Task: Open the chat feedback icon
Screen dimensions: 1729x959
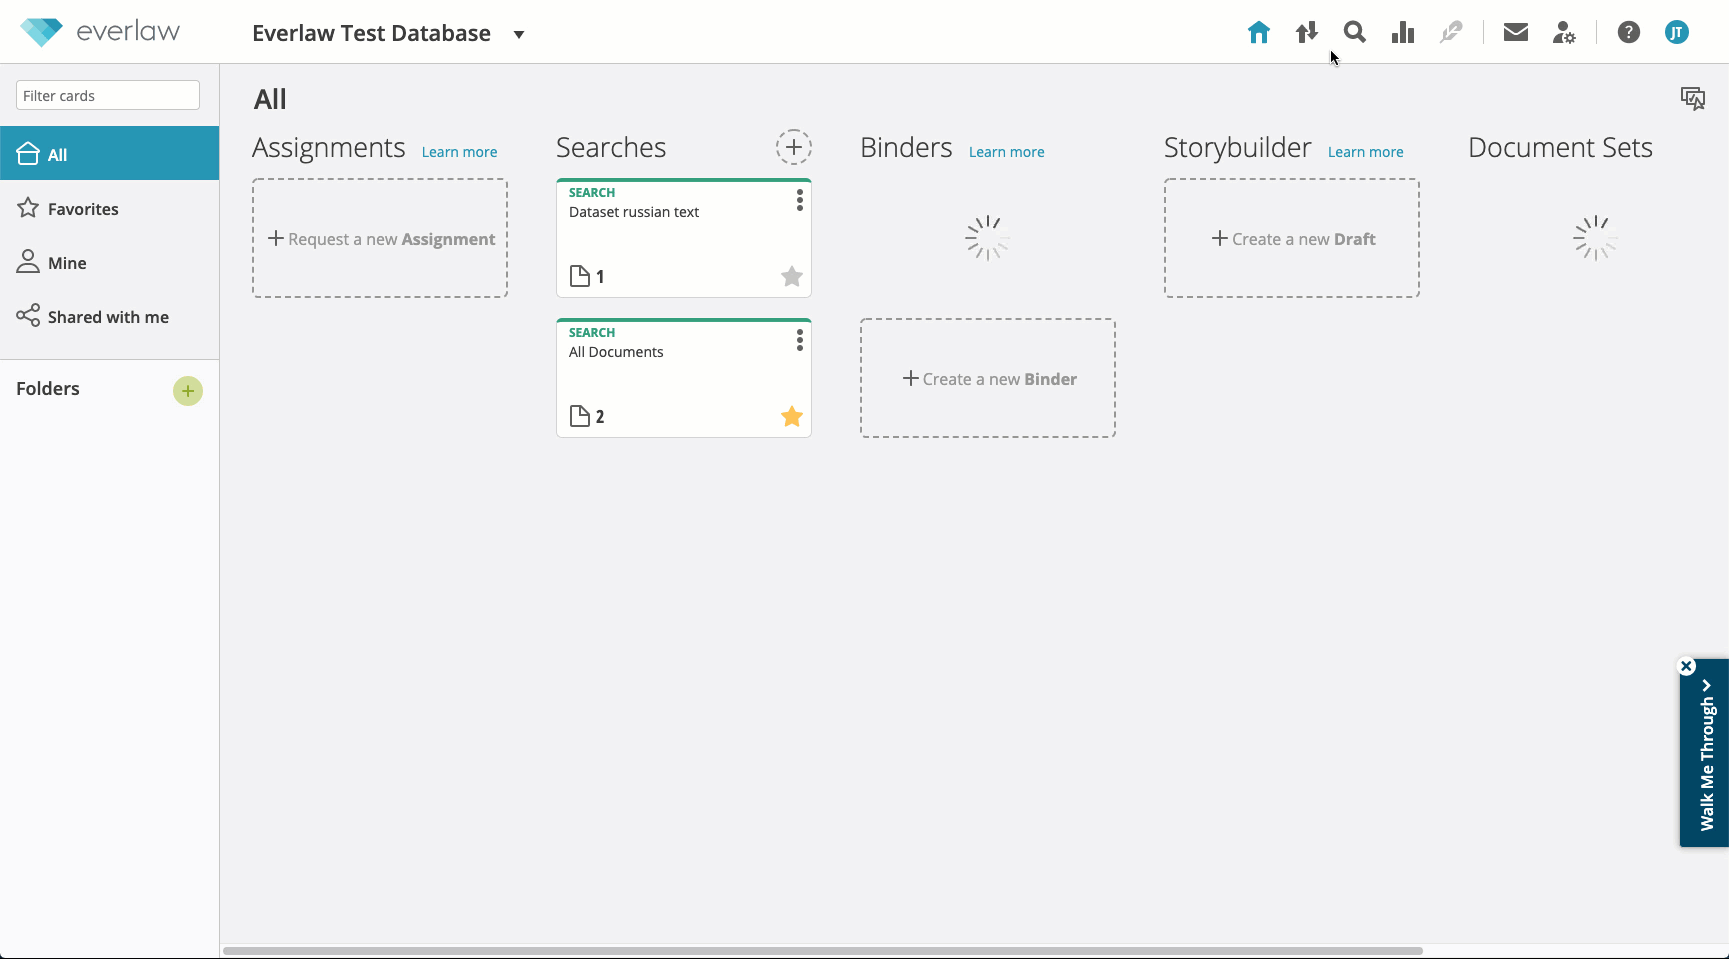Action: (x=1692, y=98)
